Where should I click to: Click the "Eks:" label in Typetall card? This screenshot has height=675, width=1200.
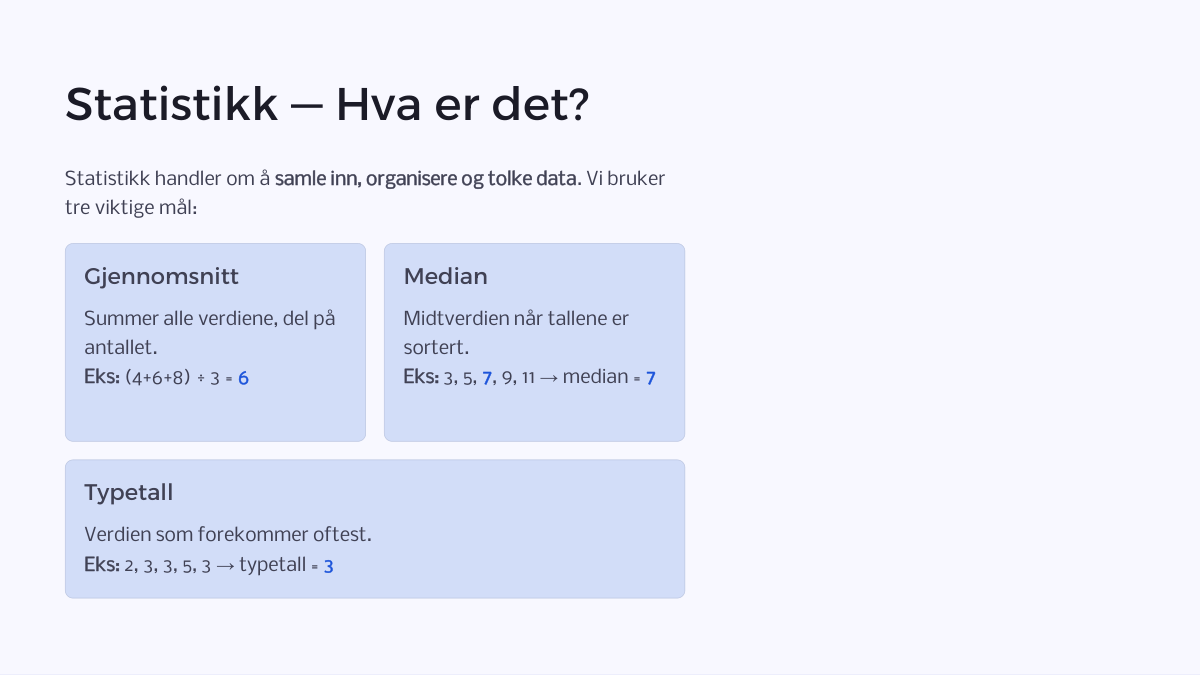point(102,565)
